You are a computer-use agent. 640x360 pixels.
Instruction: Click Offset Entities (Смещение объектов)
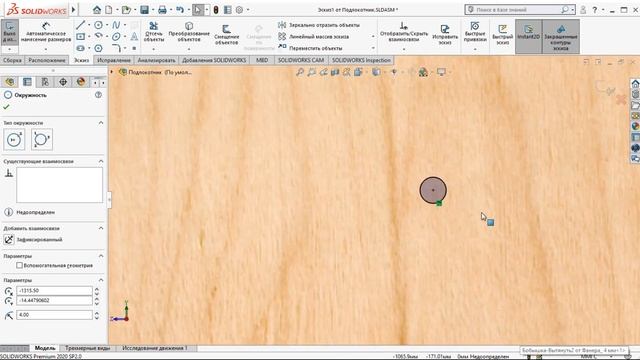pos(226,34)
